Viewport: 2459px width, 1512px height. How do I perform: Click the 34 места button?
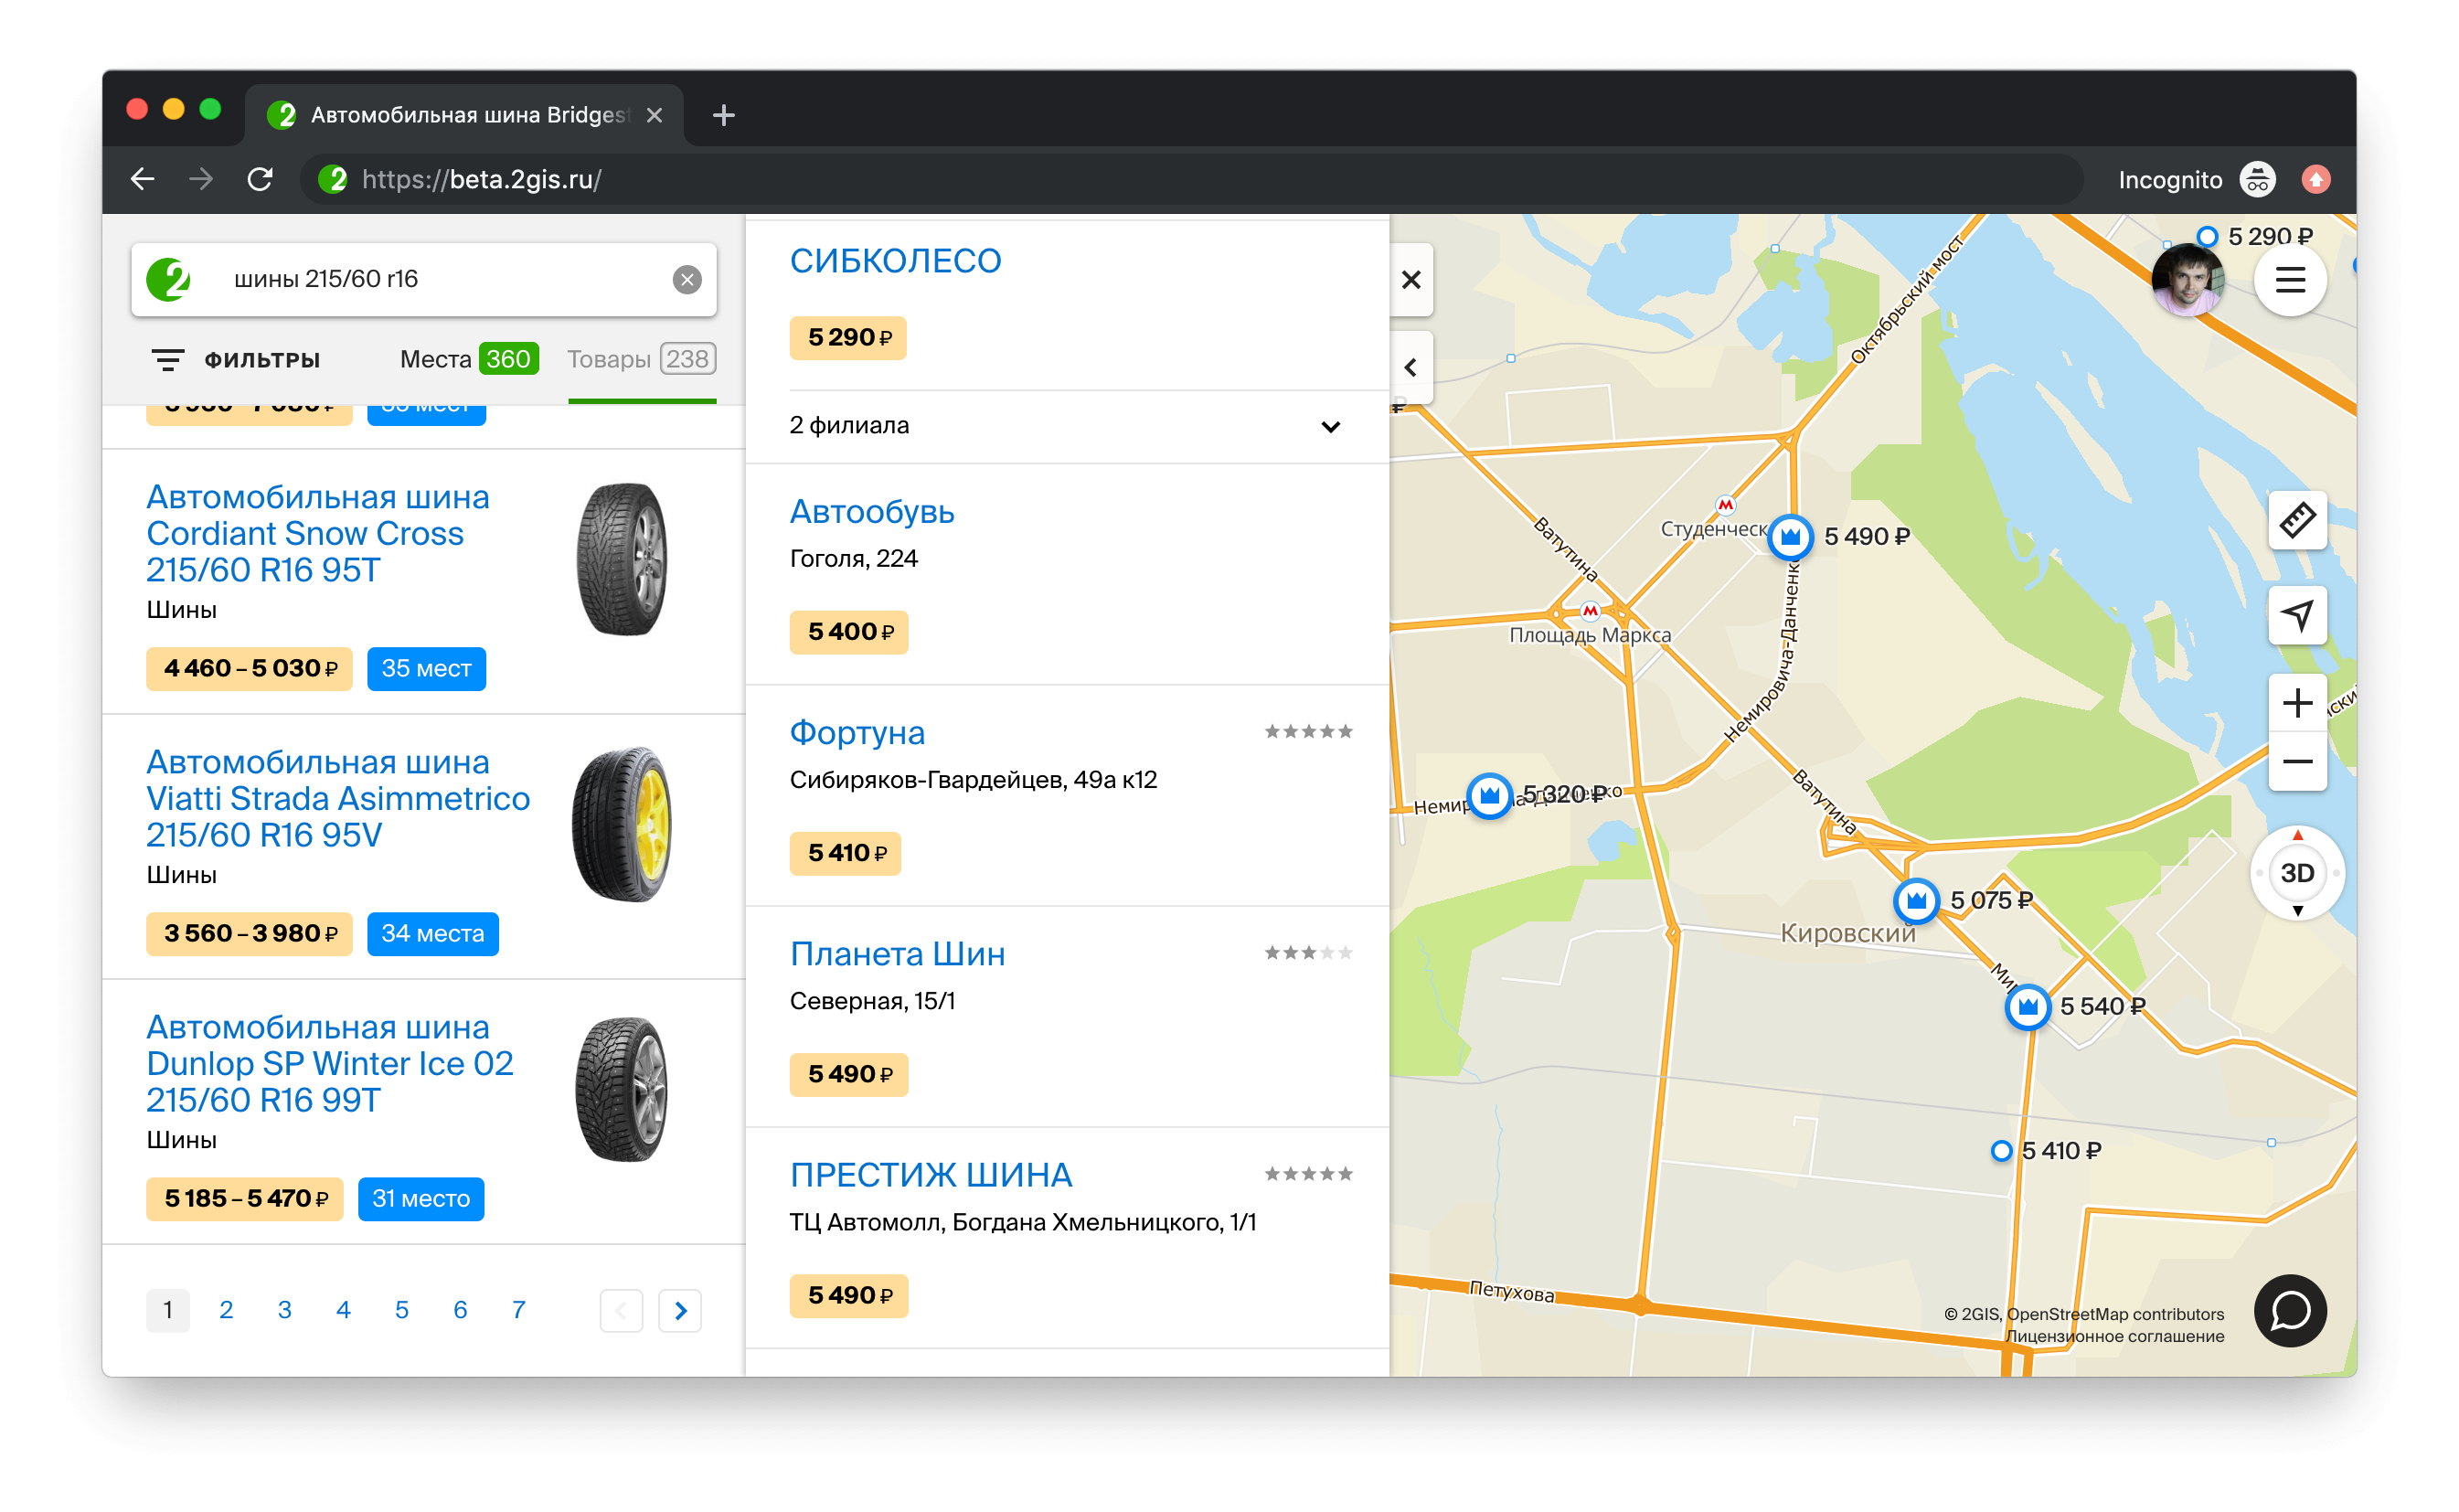[x=432, y=934]
